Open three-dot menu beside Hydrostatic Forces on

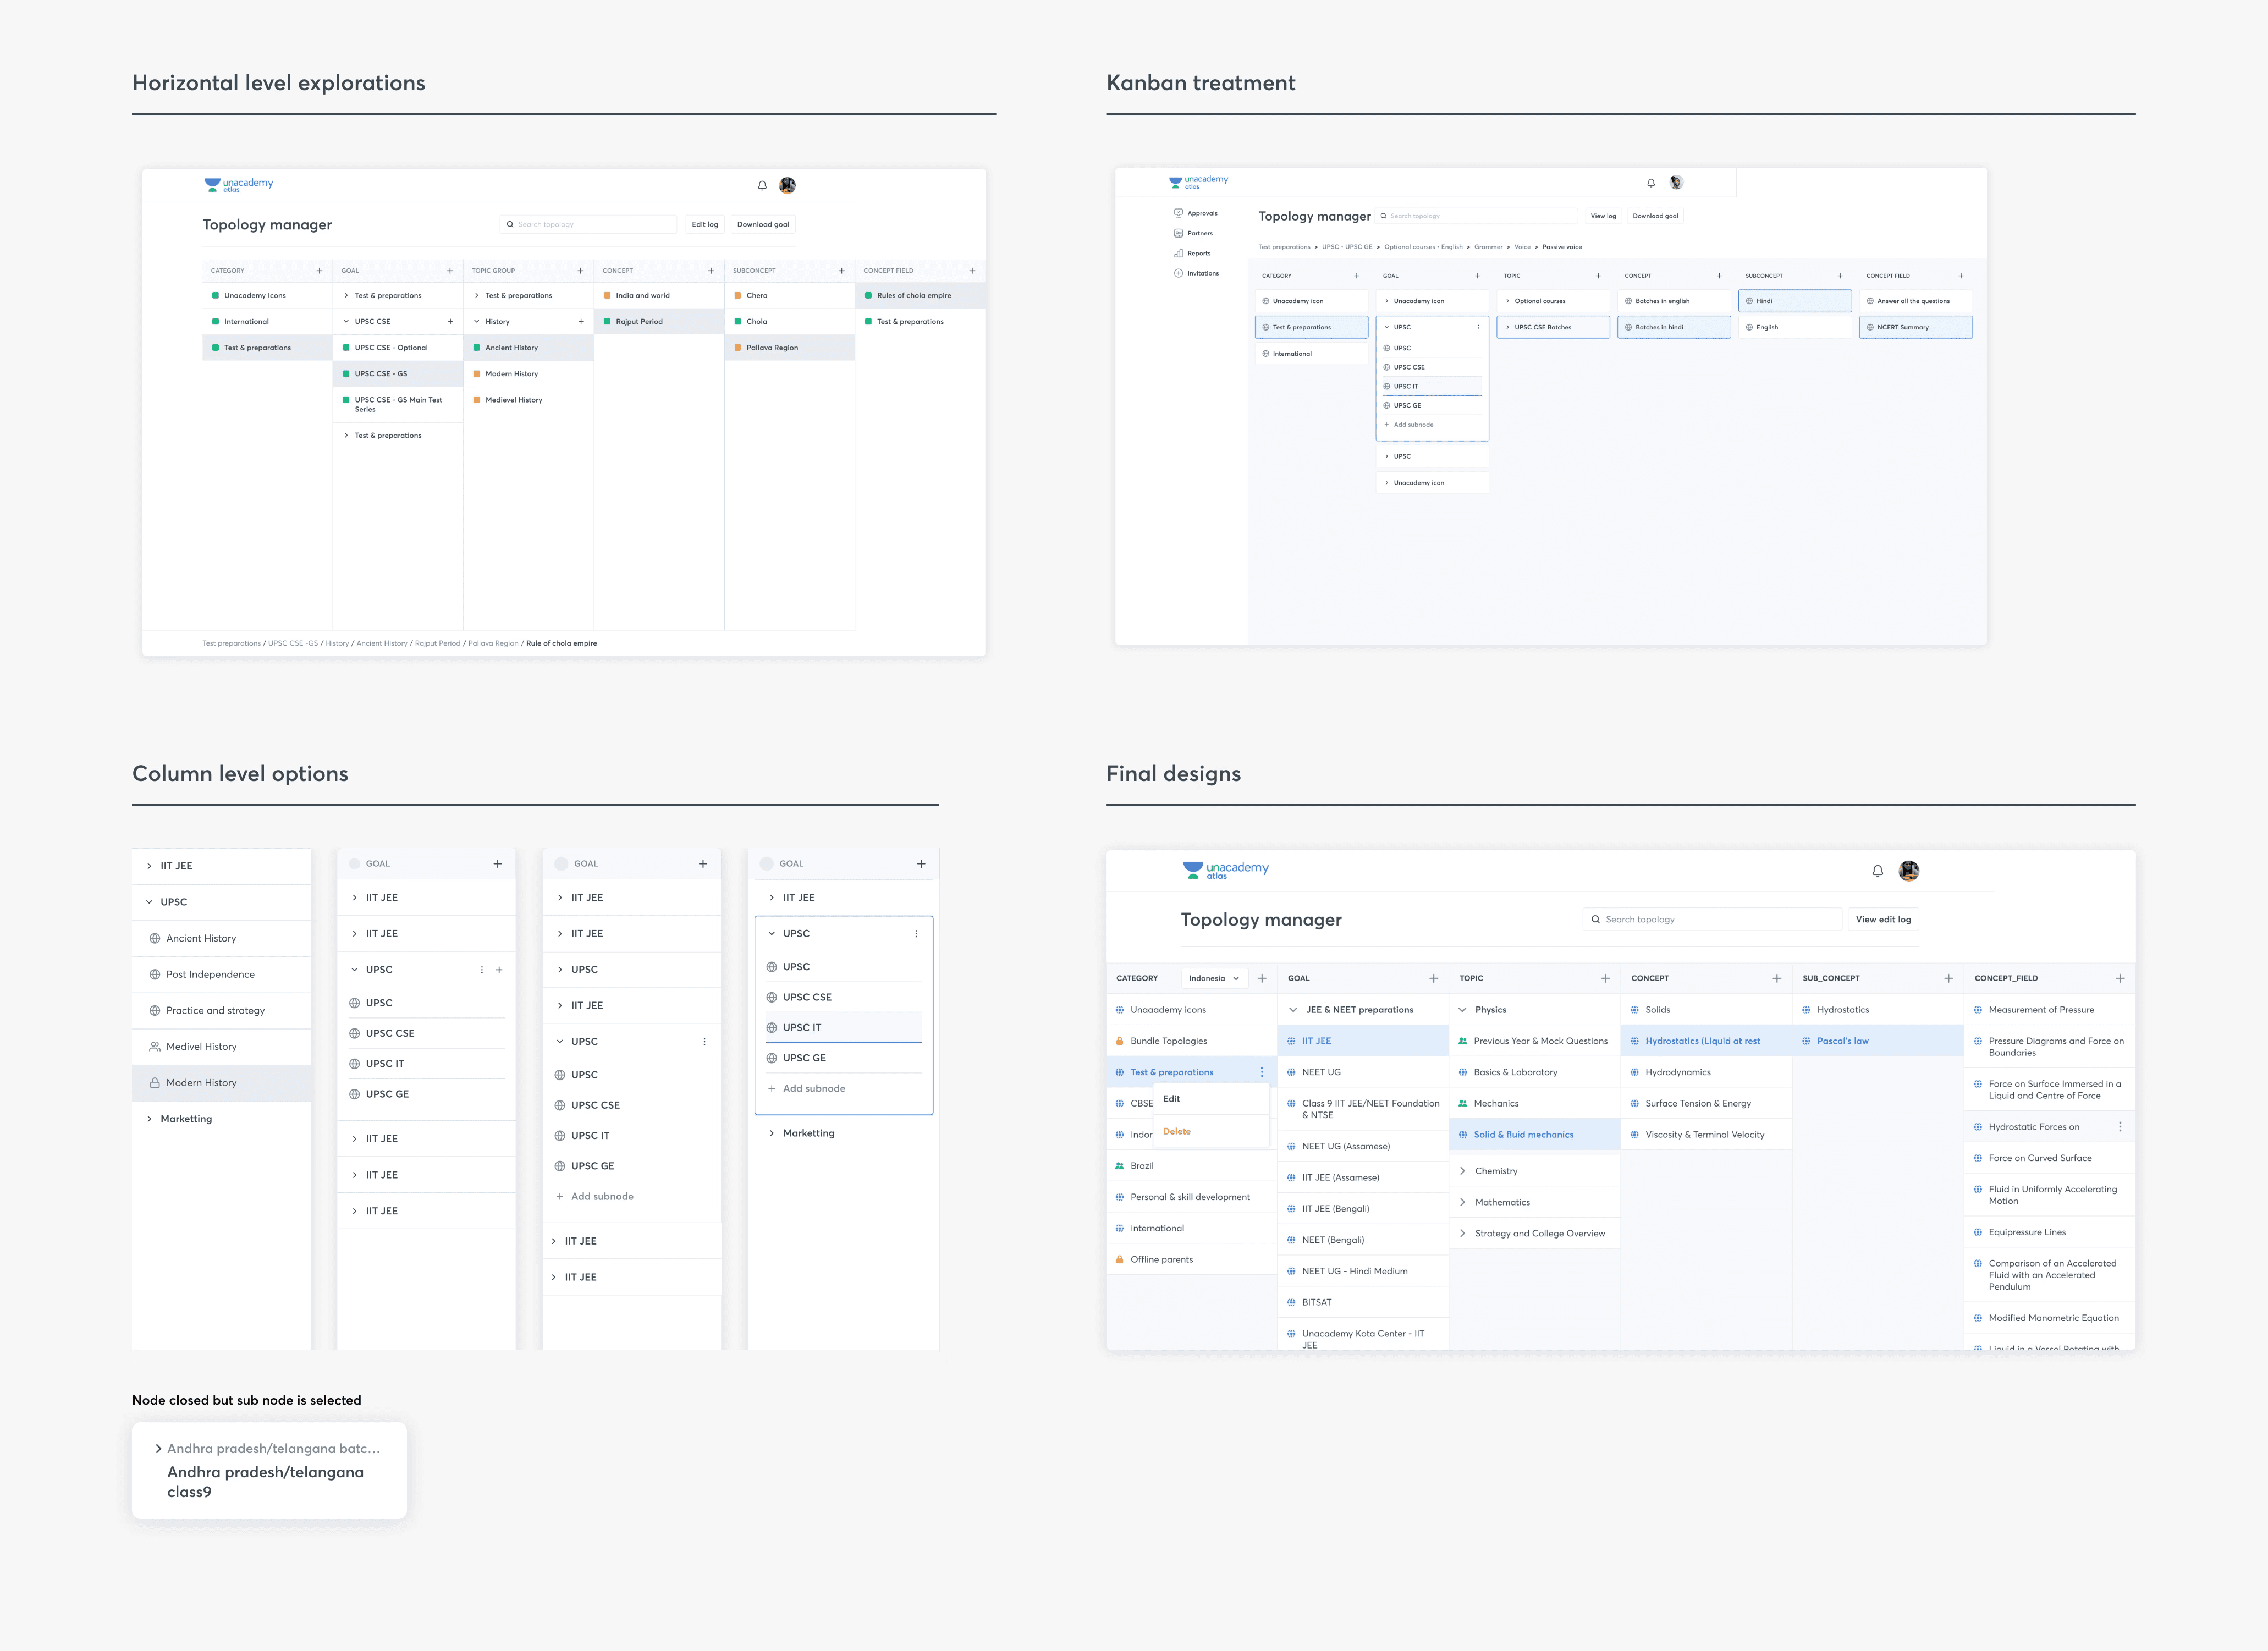[2120, 1127]
